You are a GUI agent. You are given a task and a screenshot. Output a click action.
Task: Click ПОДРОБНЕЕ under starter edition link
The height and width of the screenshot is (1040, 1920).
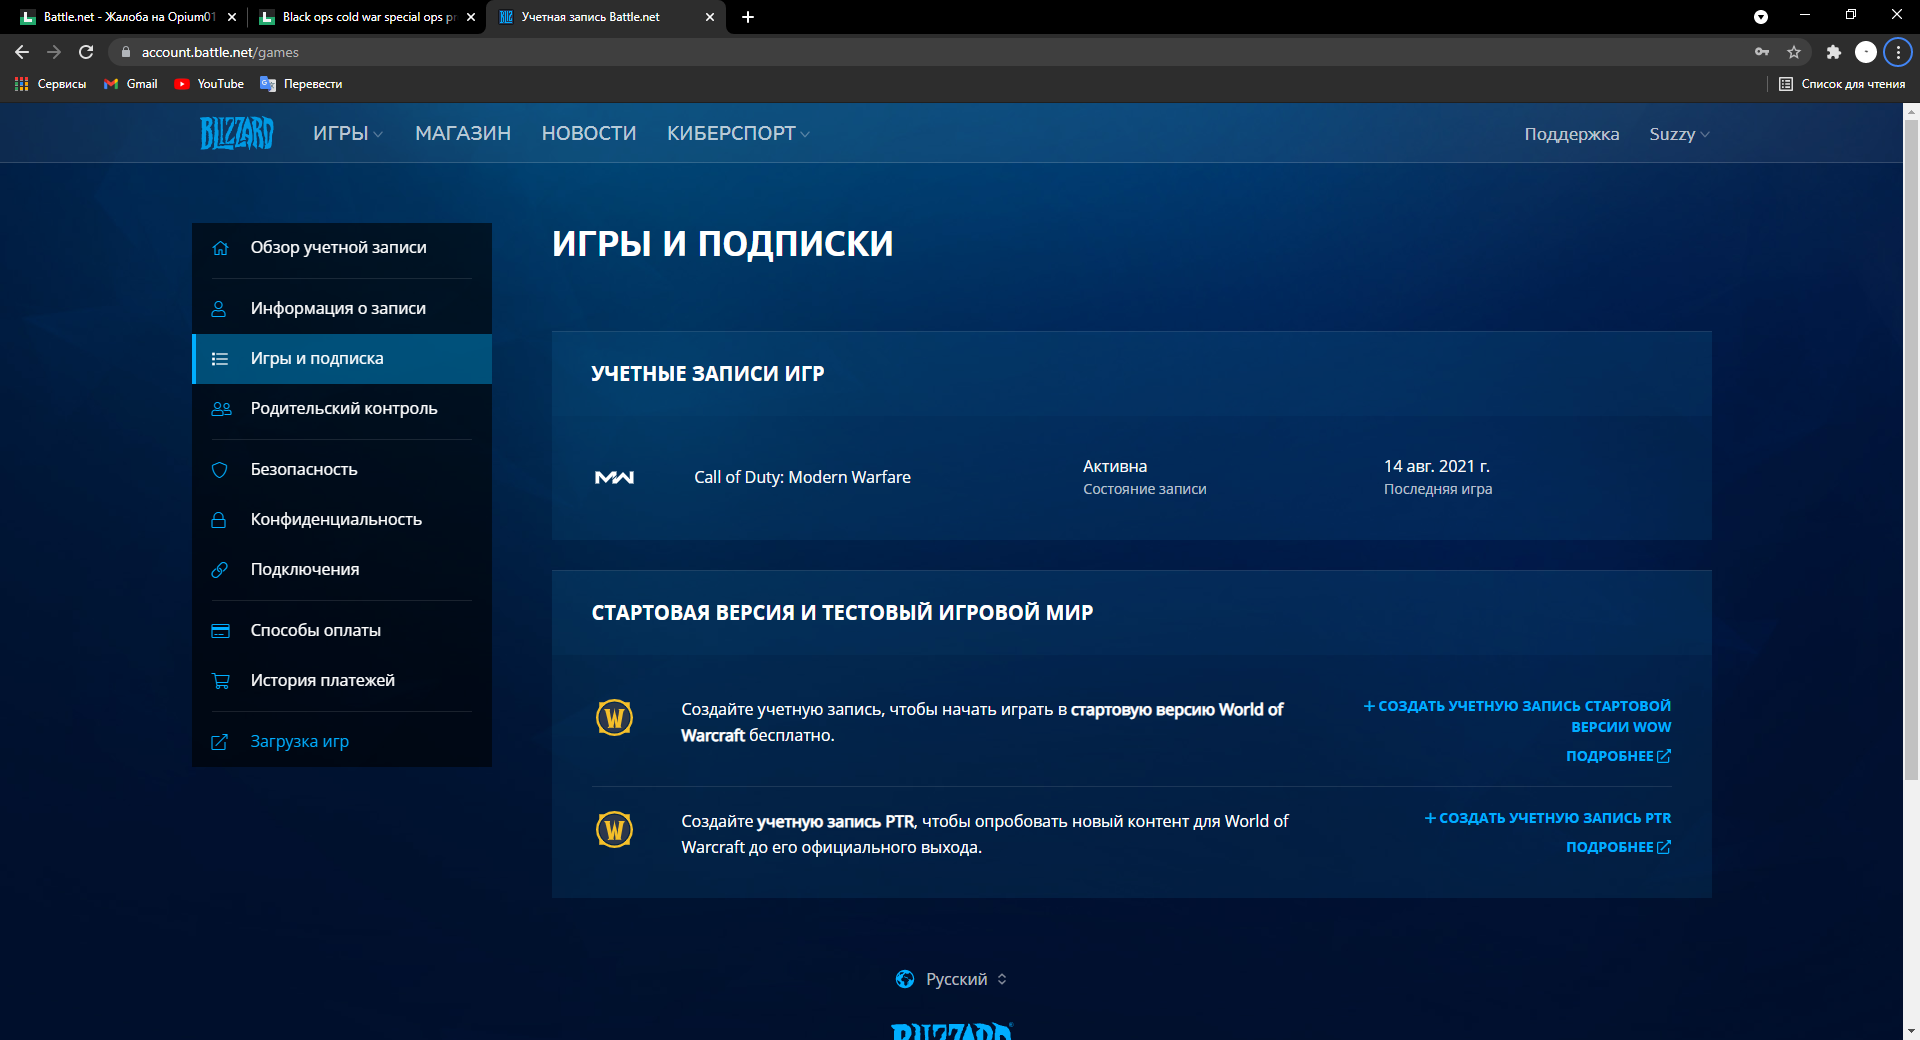click(x=1618, y=756)
